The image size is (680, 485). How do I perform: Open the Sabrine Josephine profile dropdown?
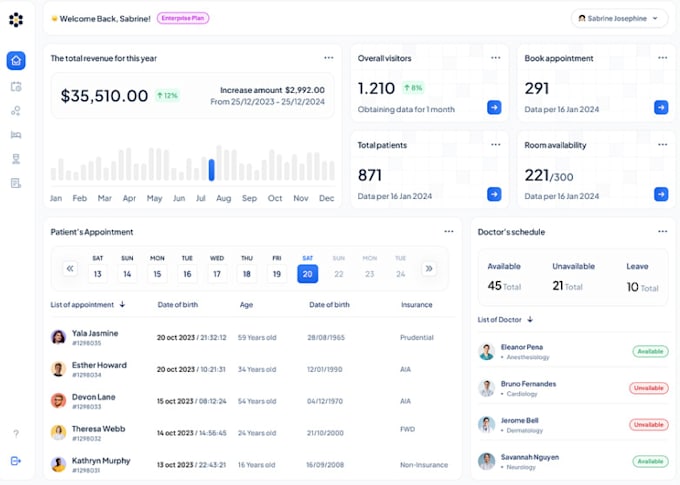click(619, 18)
